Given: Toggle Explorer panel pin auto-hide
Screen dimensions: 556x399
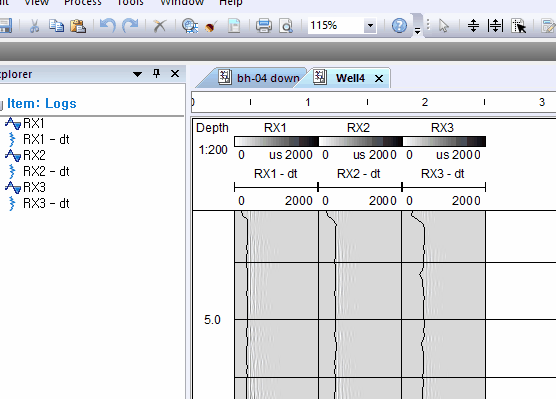Looking at the screenshot, I should [156, 73].
